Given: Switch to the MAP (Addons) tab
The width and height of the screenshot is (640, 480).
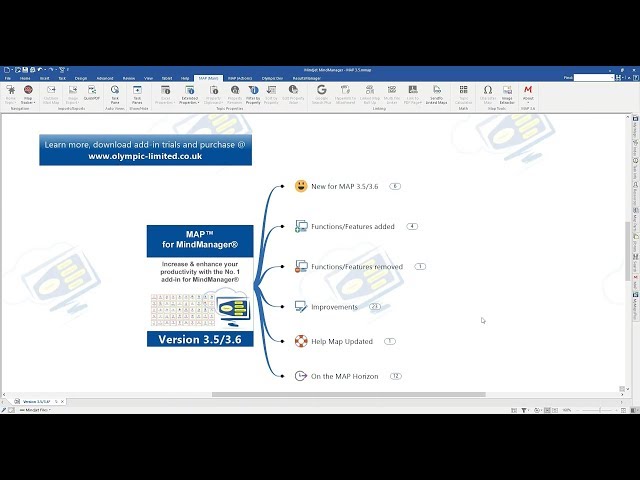Looking at the screenshot, I should tap(240, 78).
